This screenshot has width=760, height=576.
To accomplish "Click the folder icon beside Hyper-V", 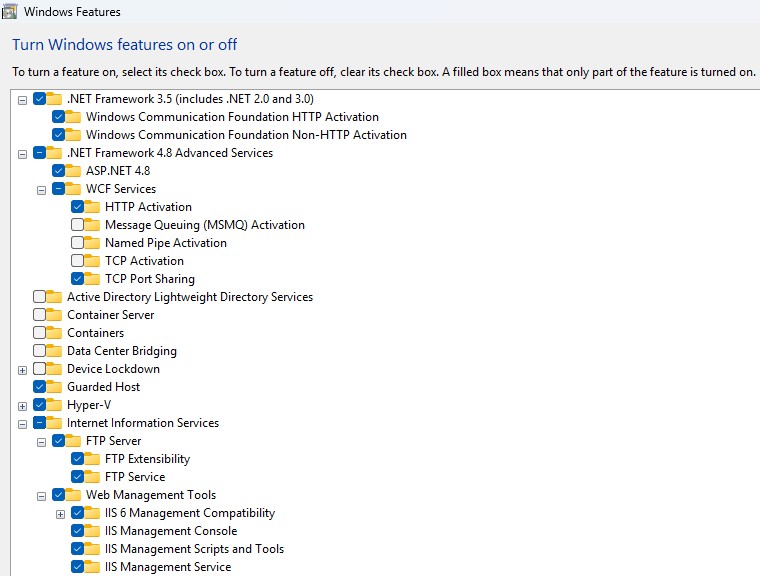I will pyautogui.click(x=54, y=405).
